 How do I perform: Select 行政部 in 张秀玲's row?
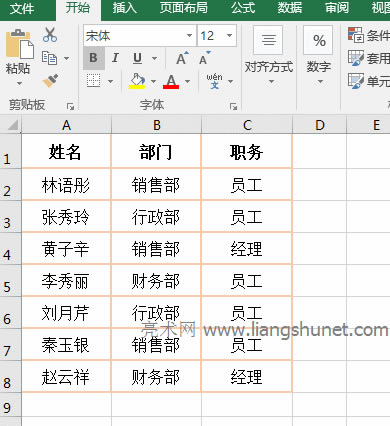tap(156, 216)
